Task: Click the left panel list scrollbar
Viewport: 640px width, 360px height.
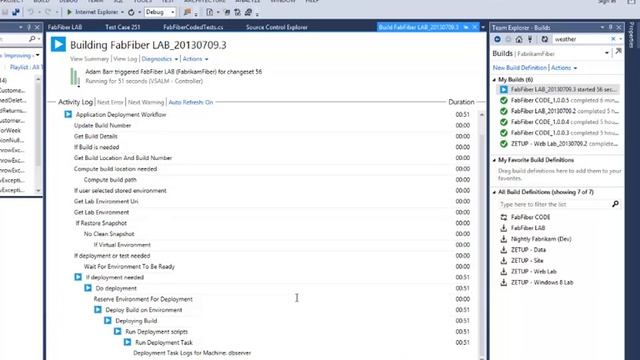Action: (38, 135)
